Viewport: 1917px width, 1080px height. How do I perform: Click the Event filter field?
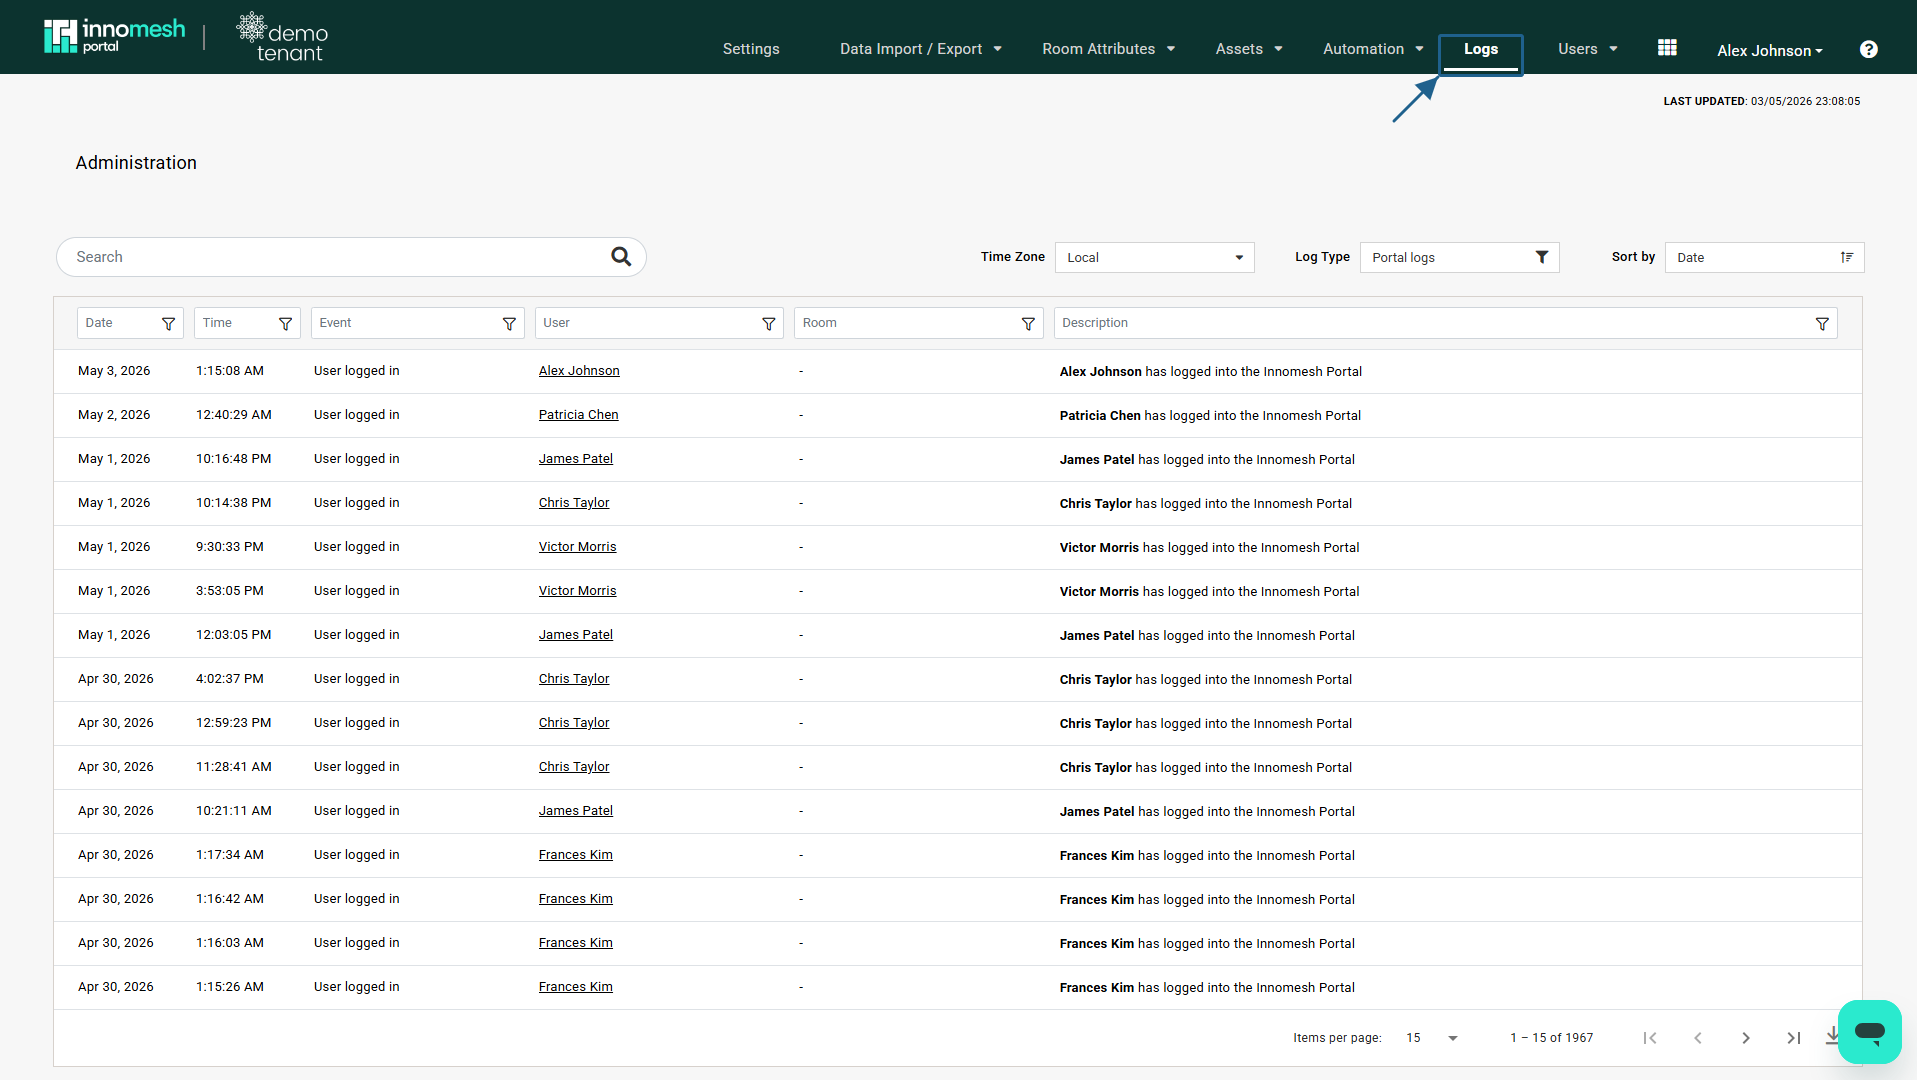point(417,323)
